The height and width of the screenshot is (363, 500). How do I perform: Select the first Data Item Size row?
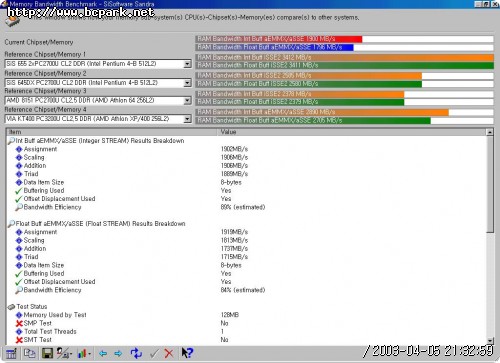247,182
